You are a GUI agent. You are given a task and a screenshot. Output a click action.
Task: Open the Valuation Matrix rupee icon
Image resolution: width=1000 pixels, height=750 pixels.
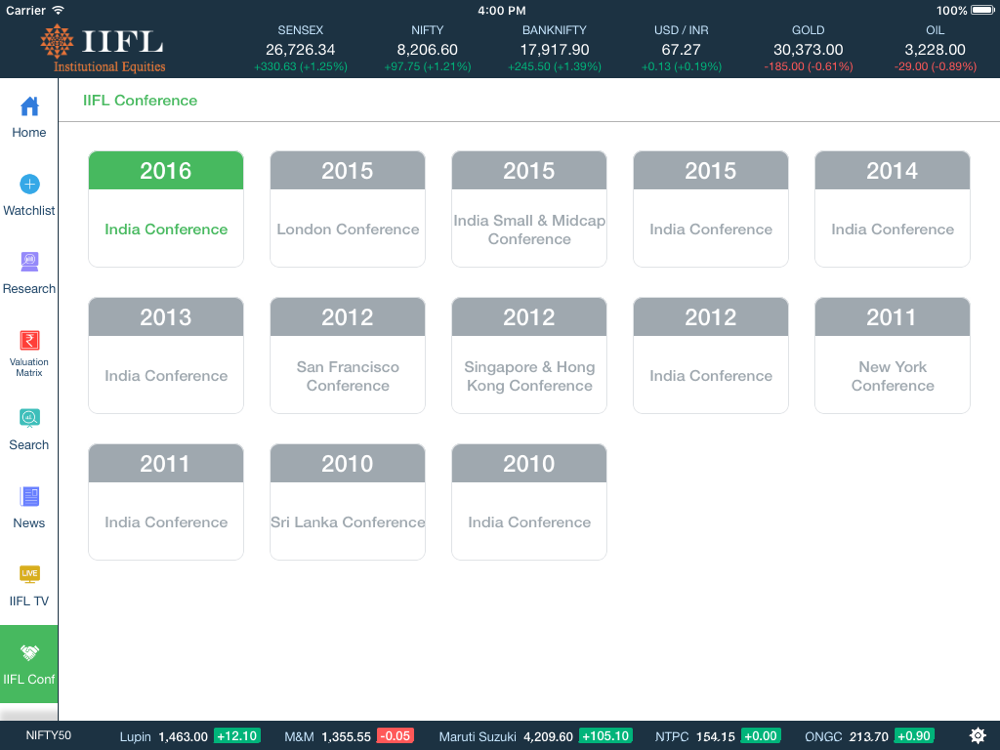pos(29,340)
